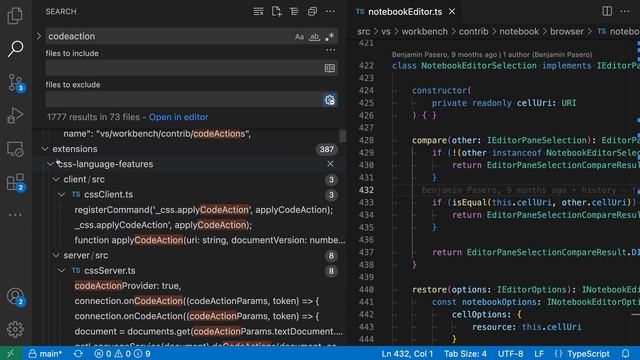Clear search results in Search header
Viewport: 640px width, 360px height.
[258, 11]
